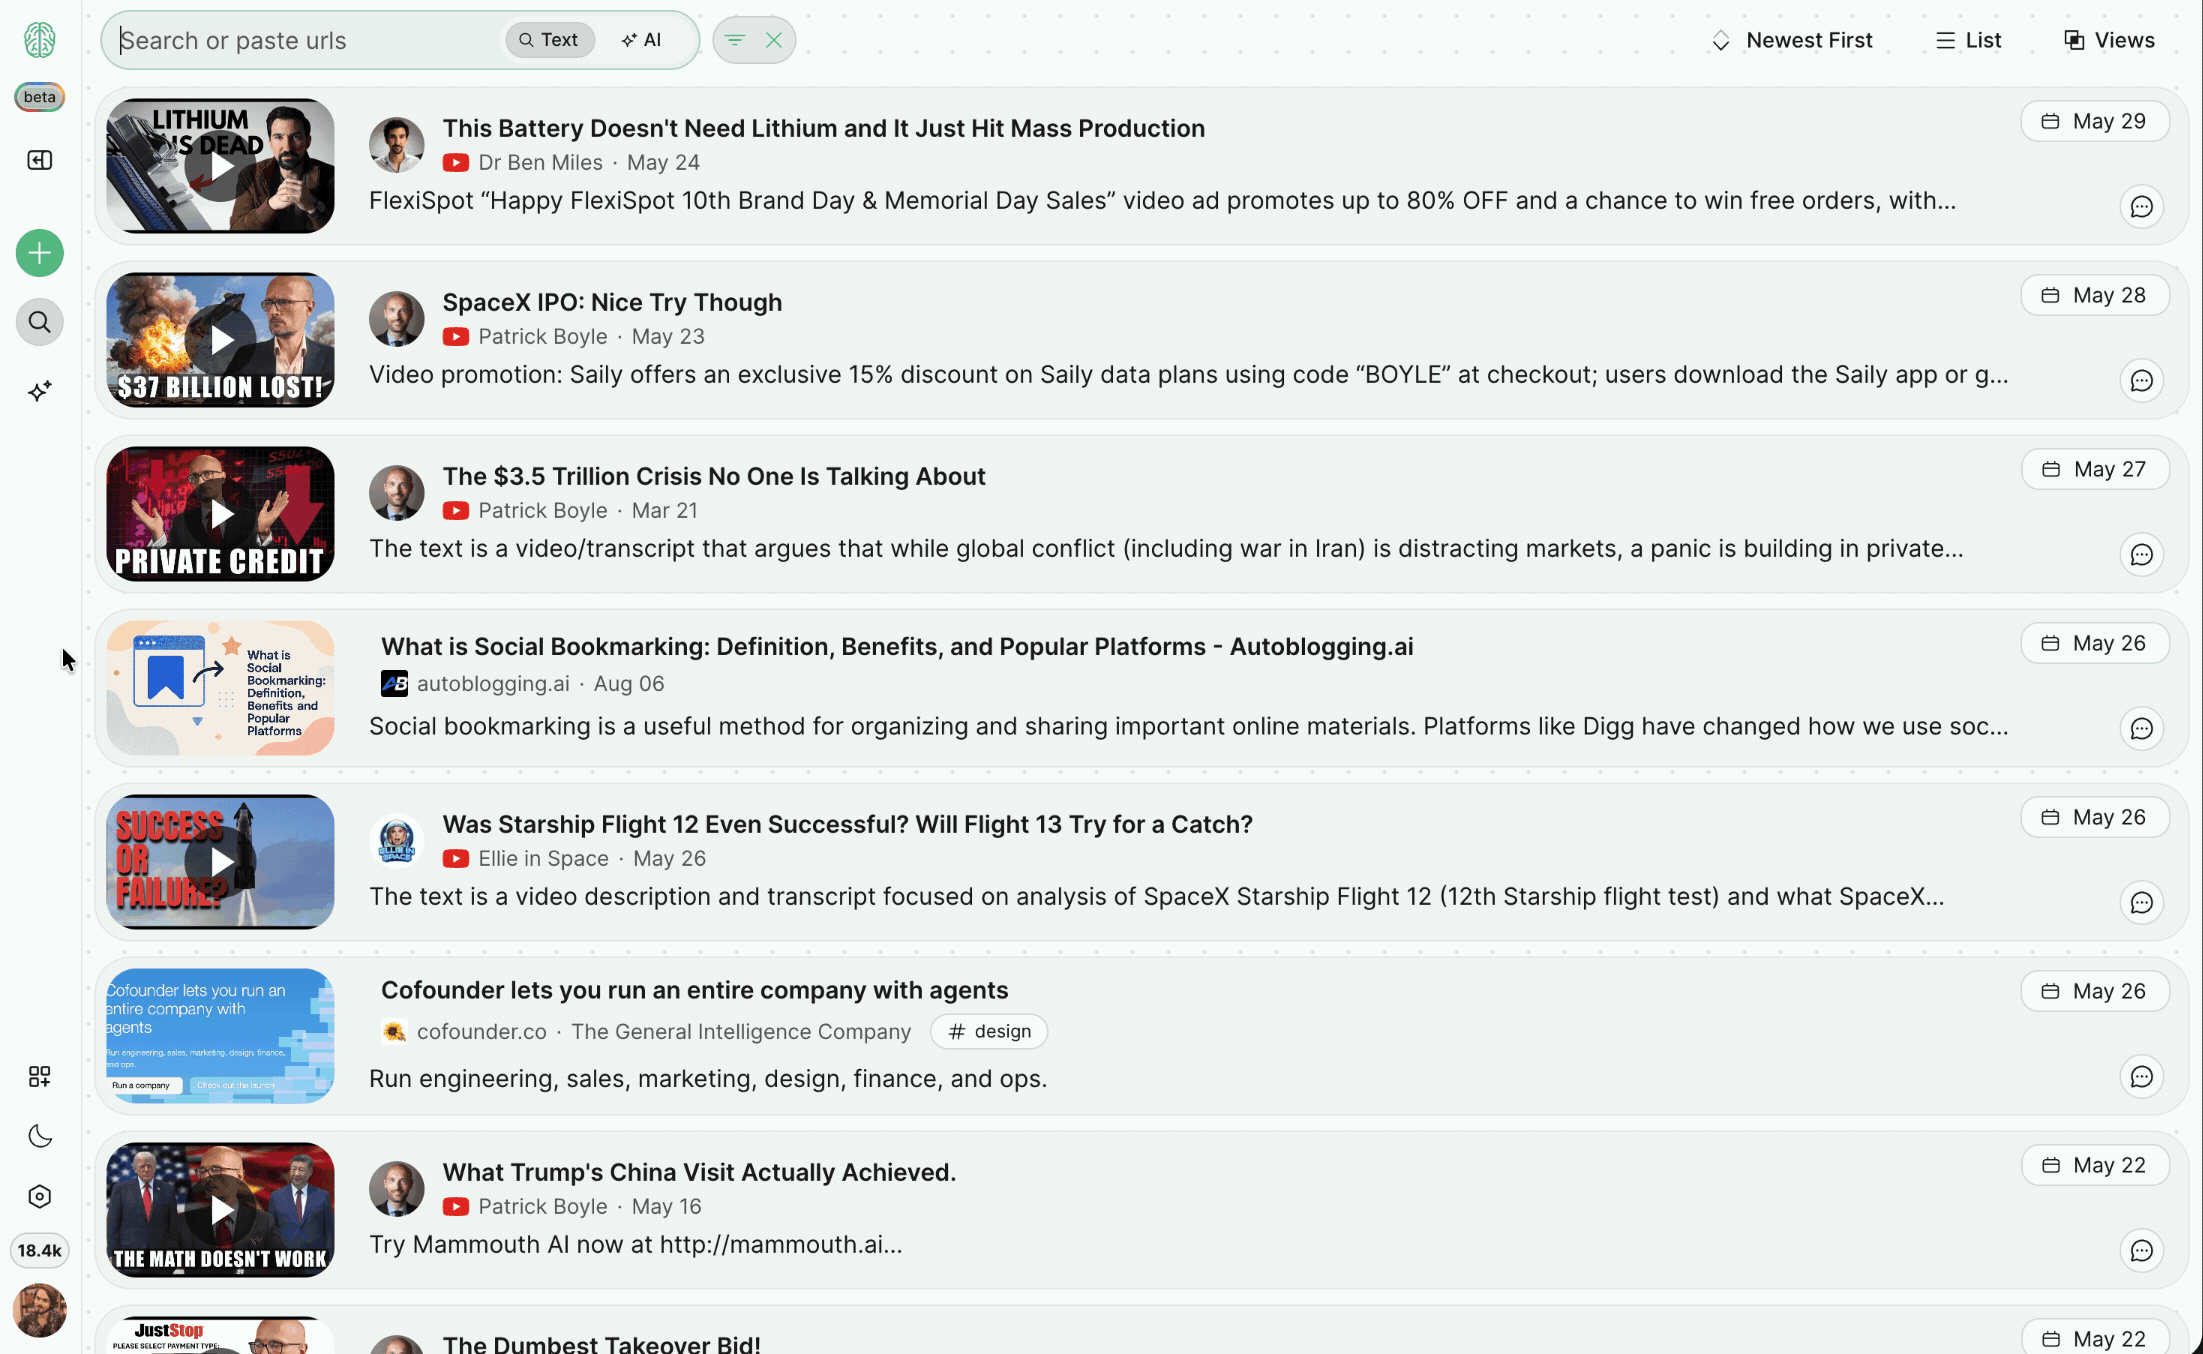Image resolution: width=2203 pixels, height=1354 pixels.
Task: Click the 'Ellie in Space' channel name
Action: click(543, 859)
